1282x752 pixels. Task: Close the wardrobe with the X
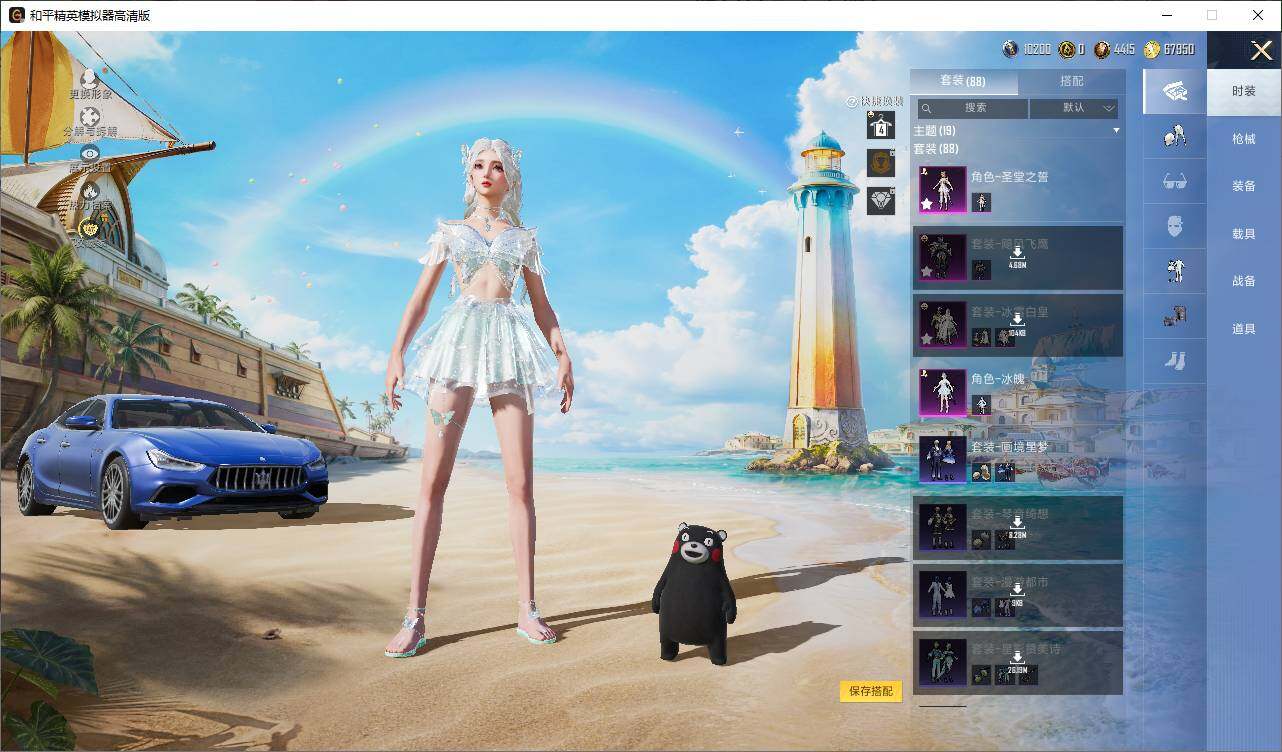[x=1262, y=50]
